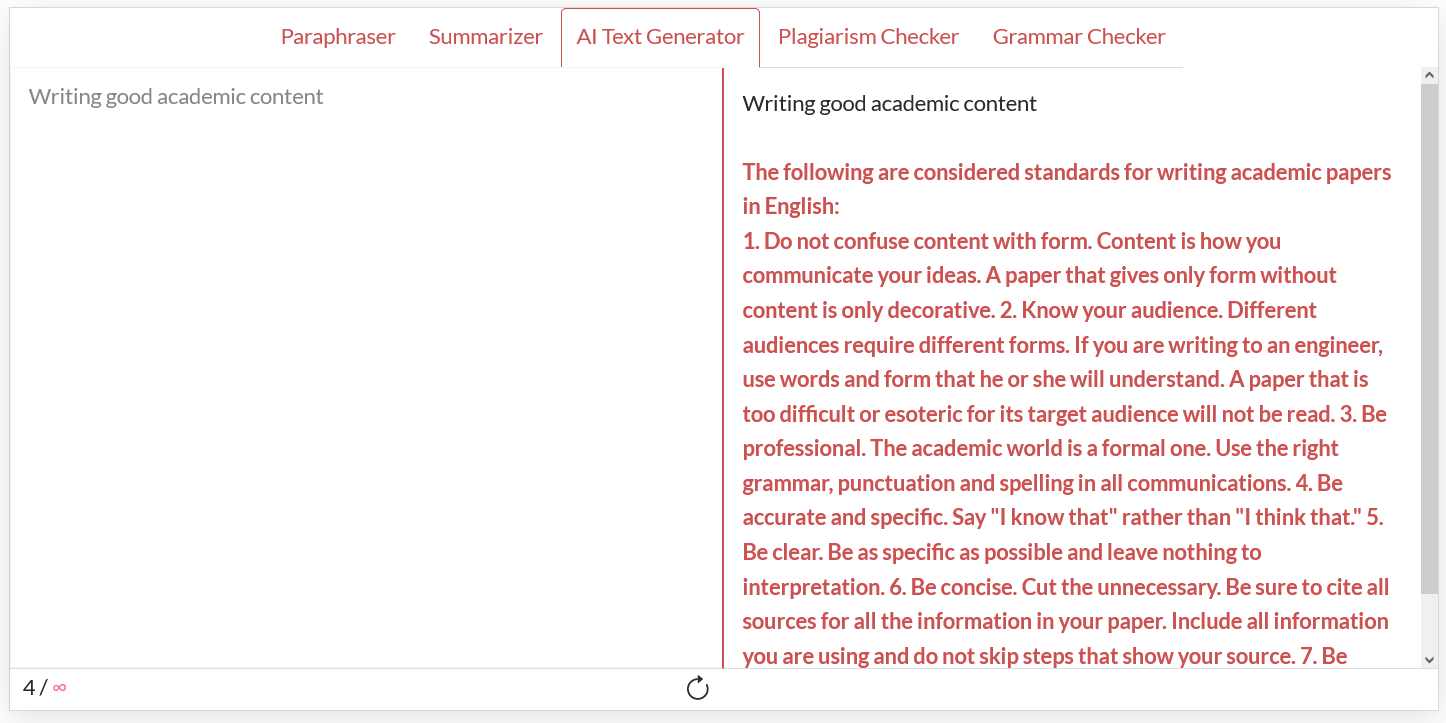Click the scrollbar up arrow
The width and height of the screenshot is (1446, 723).
click(1429, 76)
